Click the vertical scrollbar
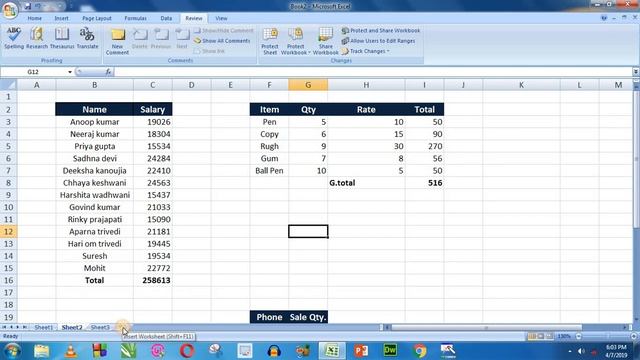640x360 pixels. point(636,159)
